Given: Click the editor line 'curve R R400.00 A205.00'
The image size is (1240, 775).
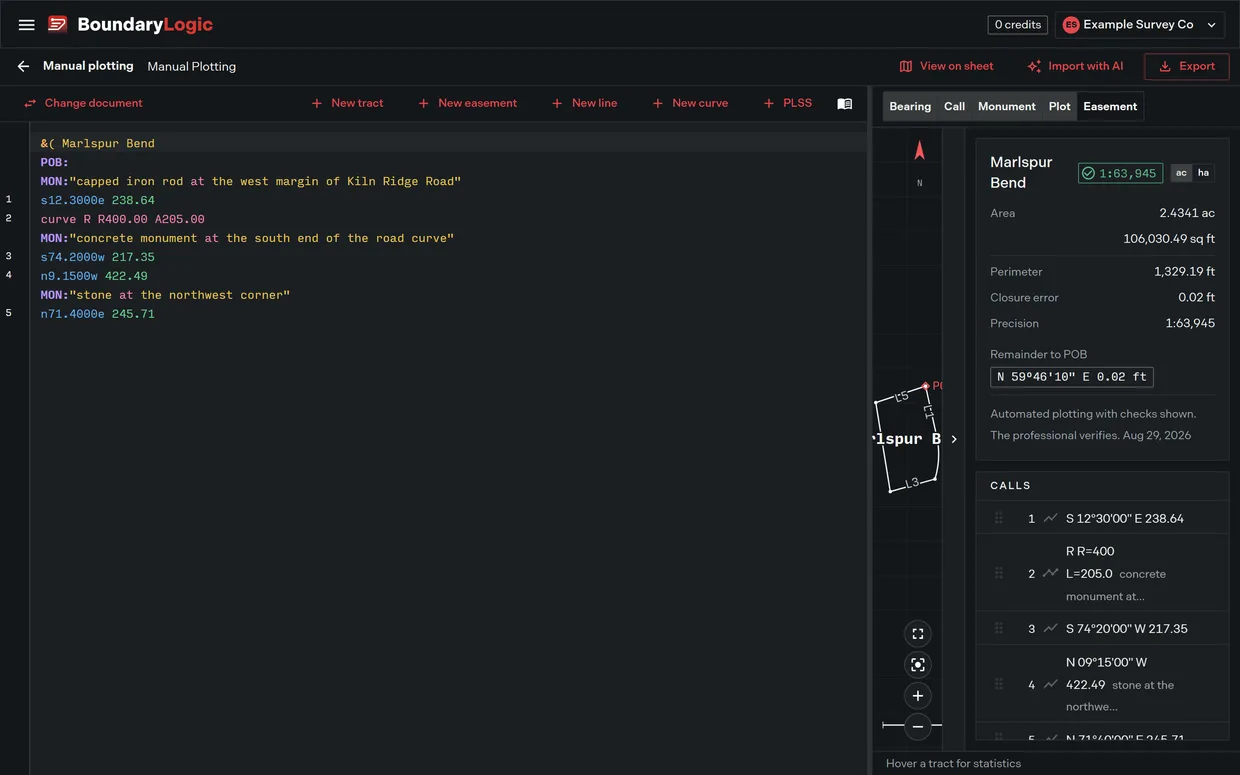Looking at the screenshot, I should pos(123,219).
